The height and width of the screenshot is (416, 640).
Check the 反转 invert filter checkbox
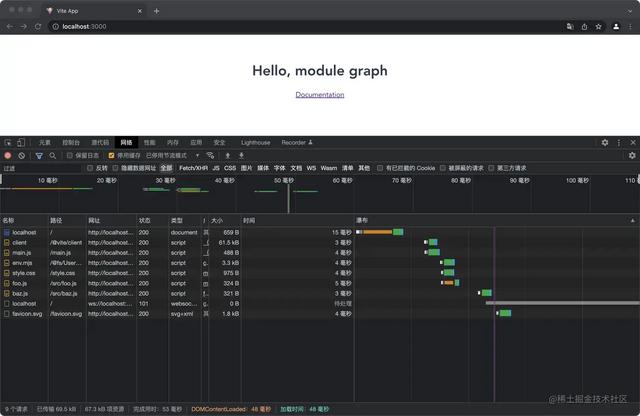coord(90,168)
